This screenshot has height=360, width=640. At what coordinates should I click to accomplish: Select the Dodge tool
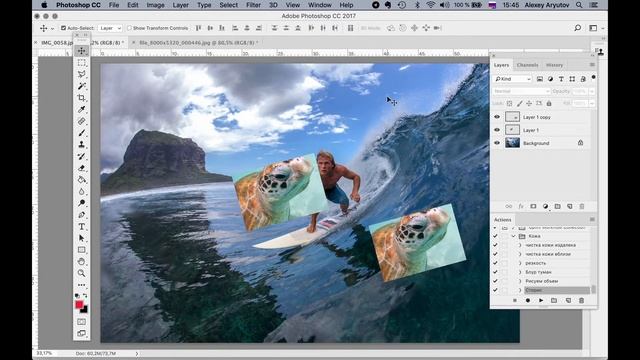pyautogui.click(x=82, y=203)
